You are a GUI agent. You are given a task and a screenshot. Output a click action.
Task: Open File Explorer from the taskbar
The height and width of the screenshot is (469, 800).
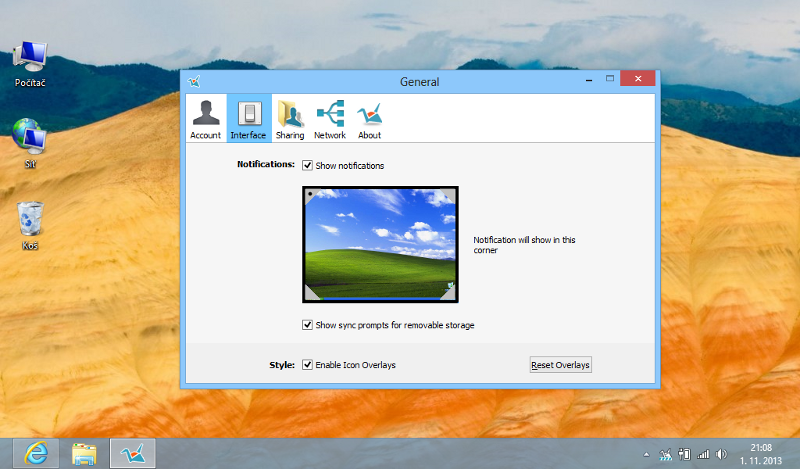85,453
